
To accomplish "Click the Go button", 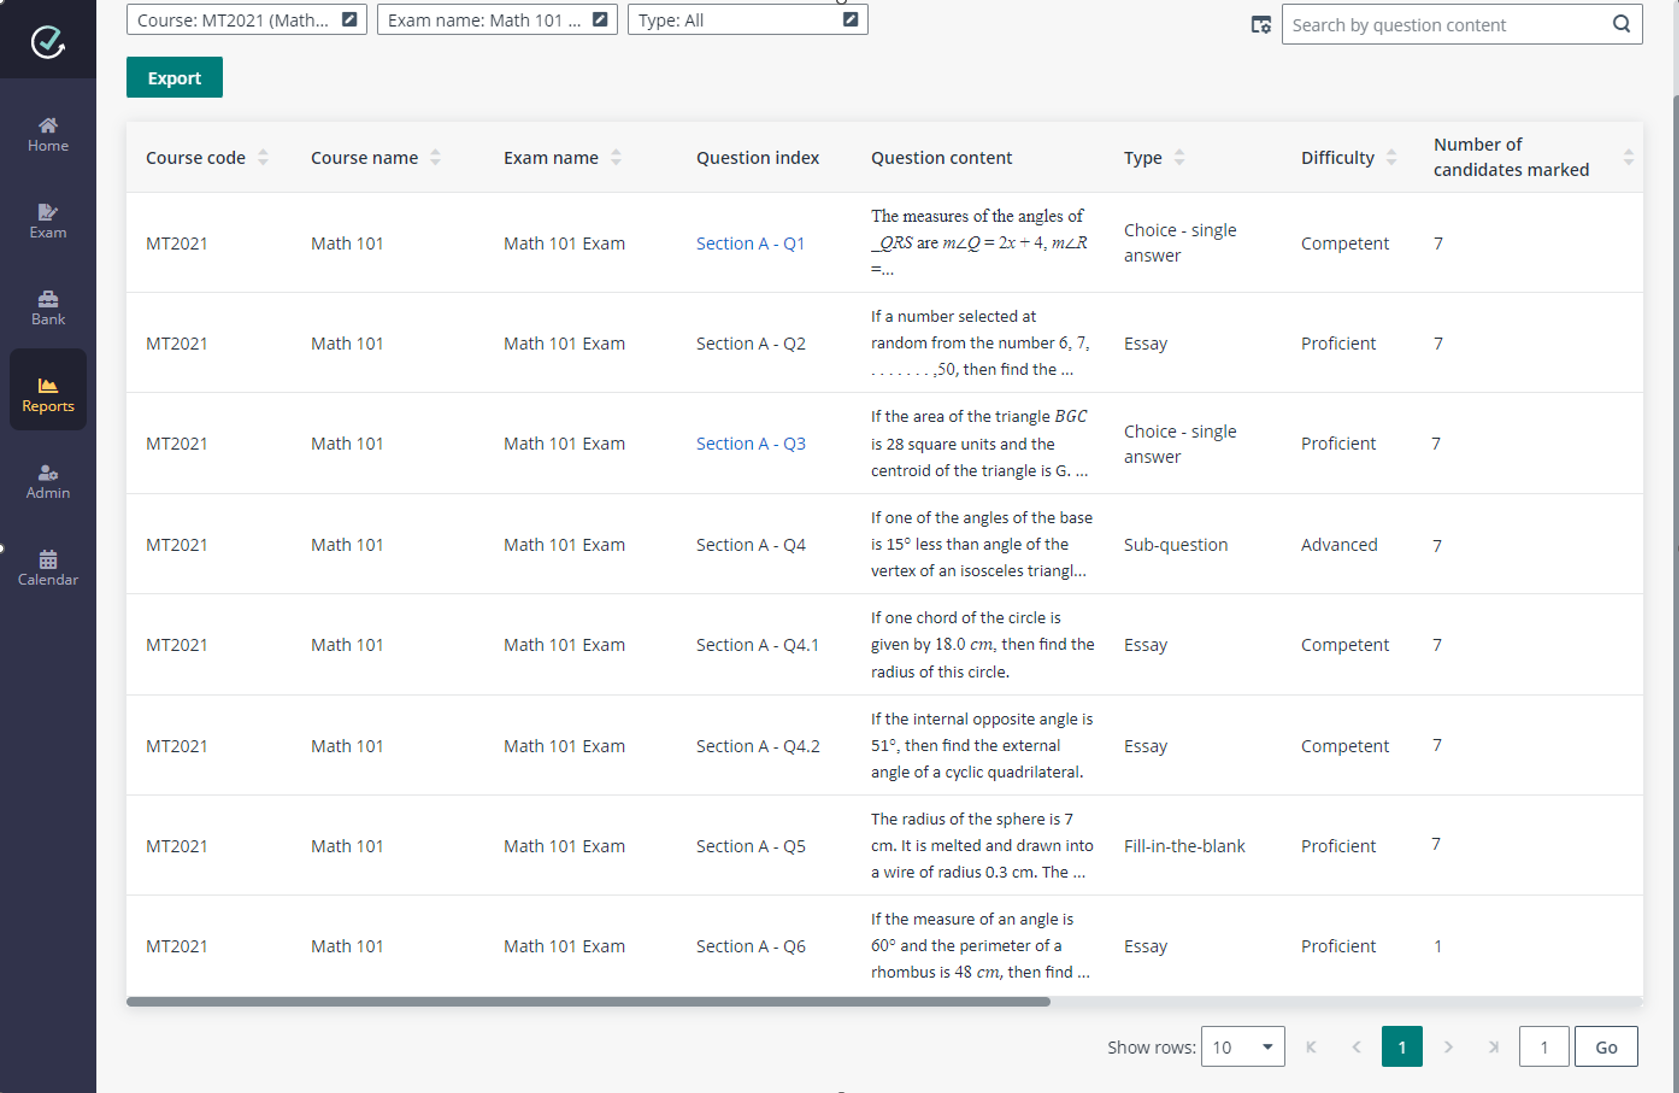I will (x=1606, y=1047).
